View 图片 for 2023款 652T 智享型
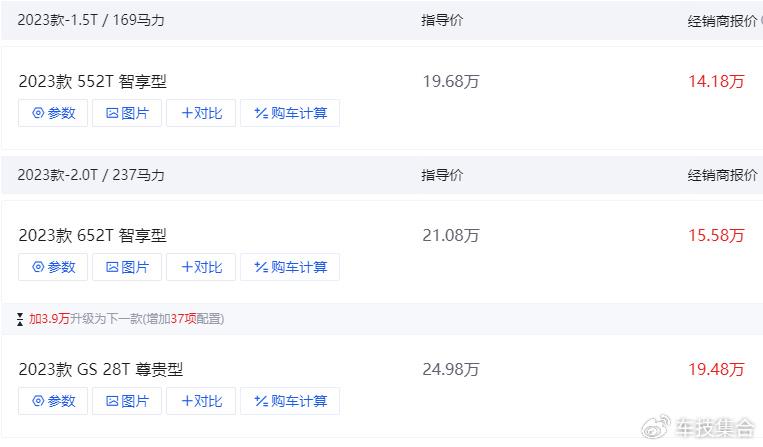This screenshot has width=763, height=447. pyautogui.click(x=127, y=267)
